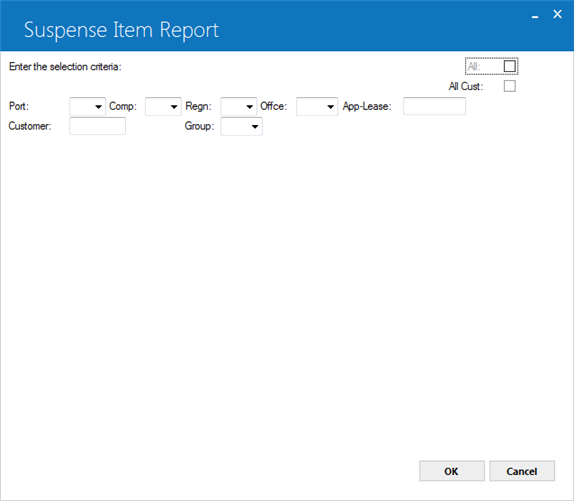574x501 pixels.
Task: Click inside the Regn combo box
Action: click(239, 106)
